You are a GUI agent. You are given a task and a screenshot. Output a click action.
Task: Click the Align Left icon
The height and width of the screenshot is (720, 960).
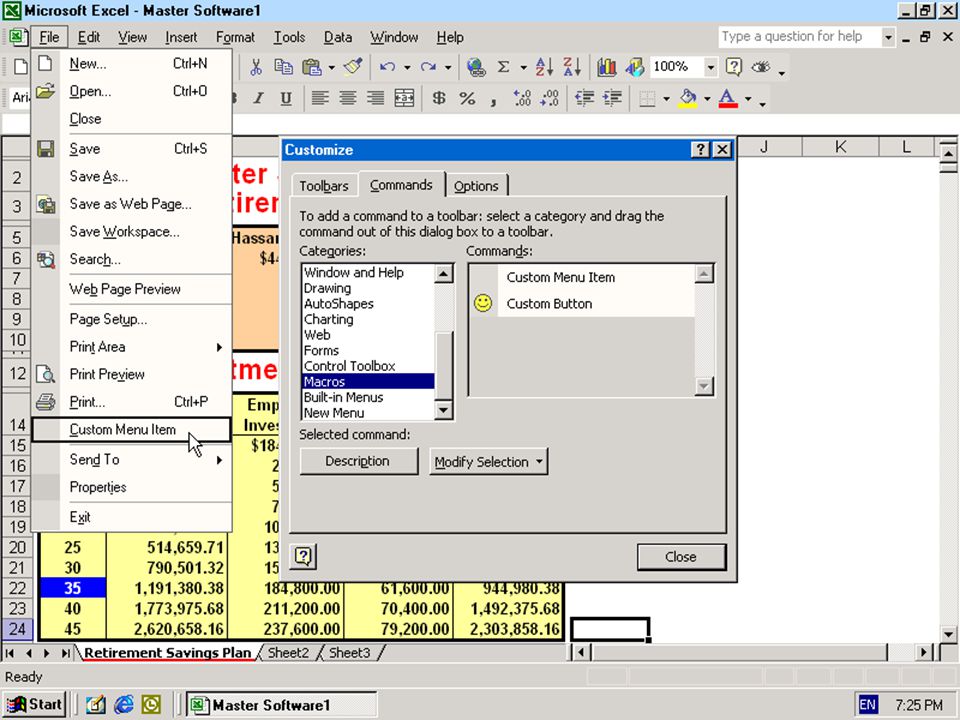point(320,98)
